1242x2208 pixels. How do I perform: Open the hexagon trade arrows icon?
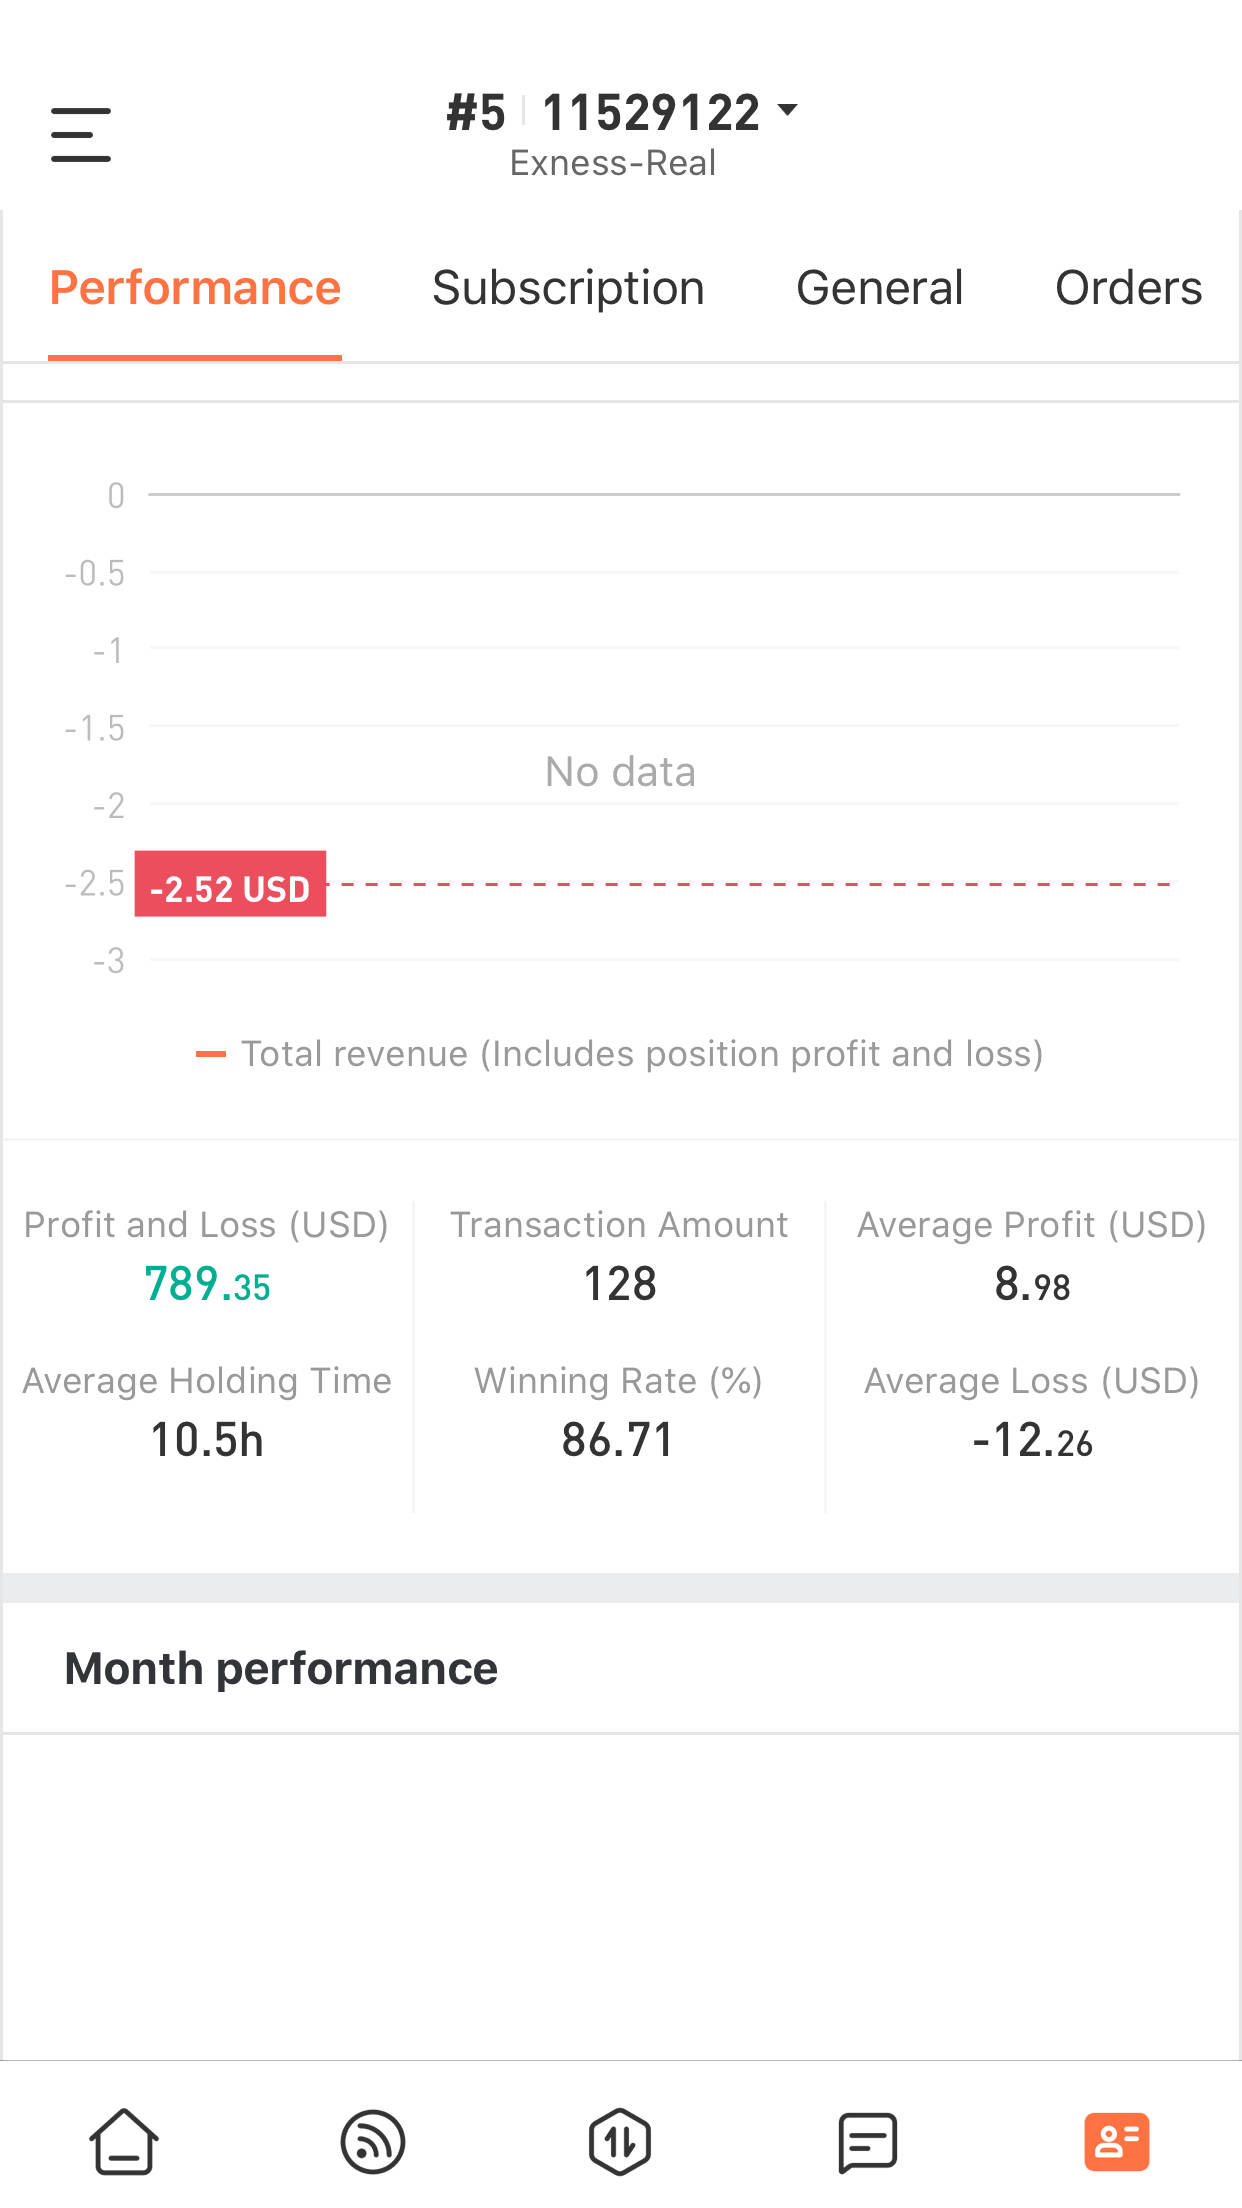coord(620,2141)
